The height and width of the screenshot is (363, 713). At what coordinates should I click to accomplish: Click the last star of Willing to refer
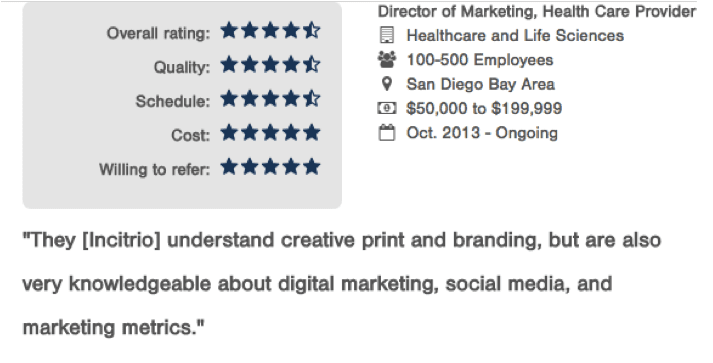pos(311,167)
